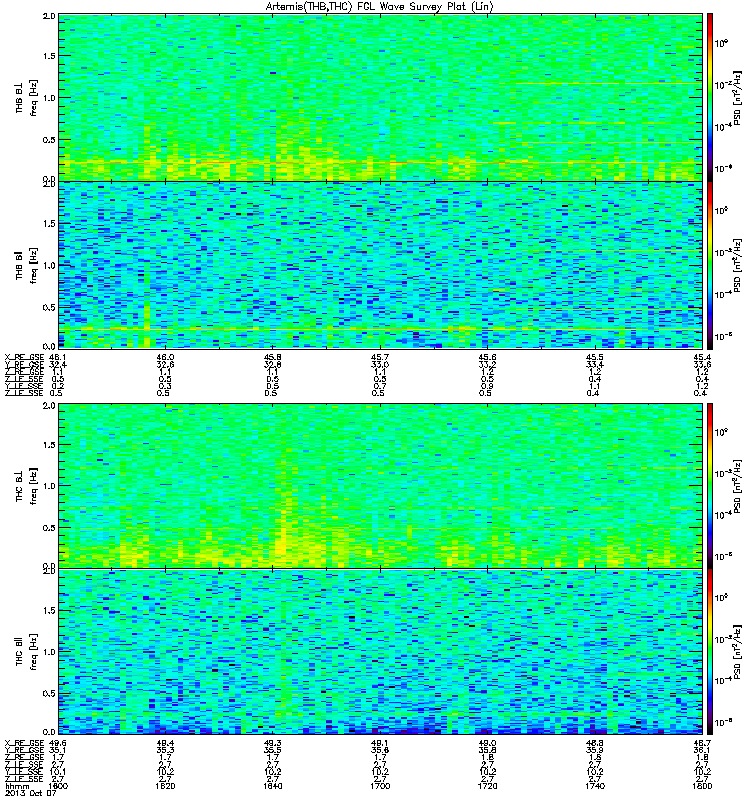Click the THC Y_RE_GSE value '35.9'
This screenshot has height=800, width=750.
594,750
